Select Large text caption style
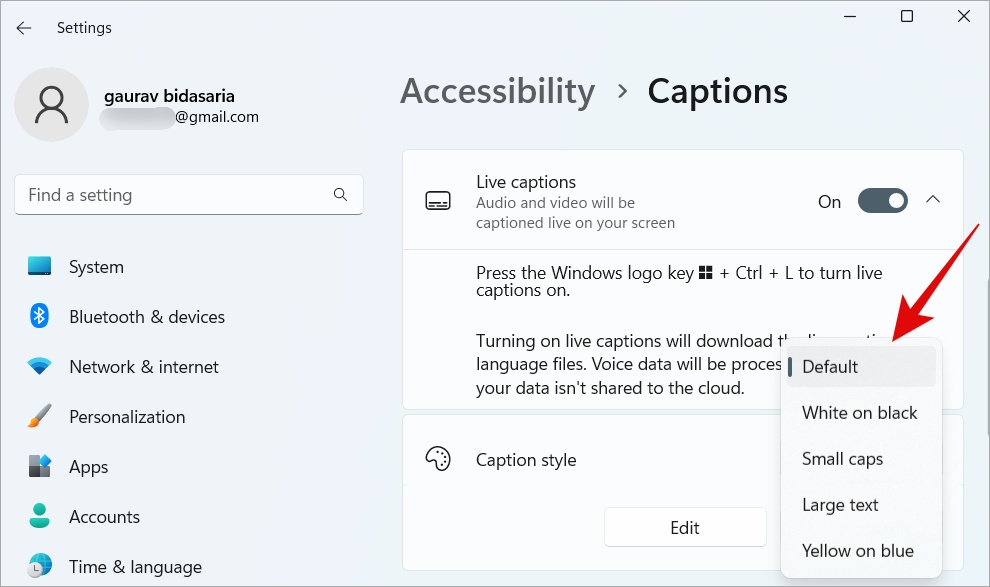 (x=861, y=505)
